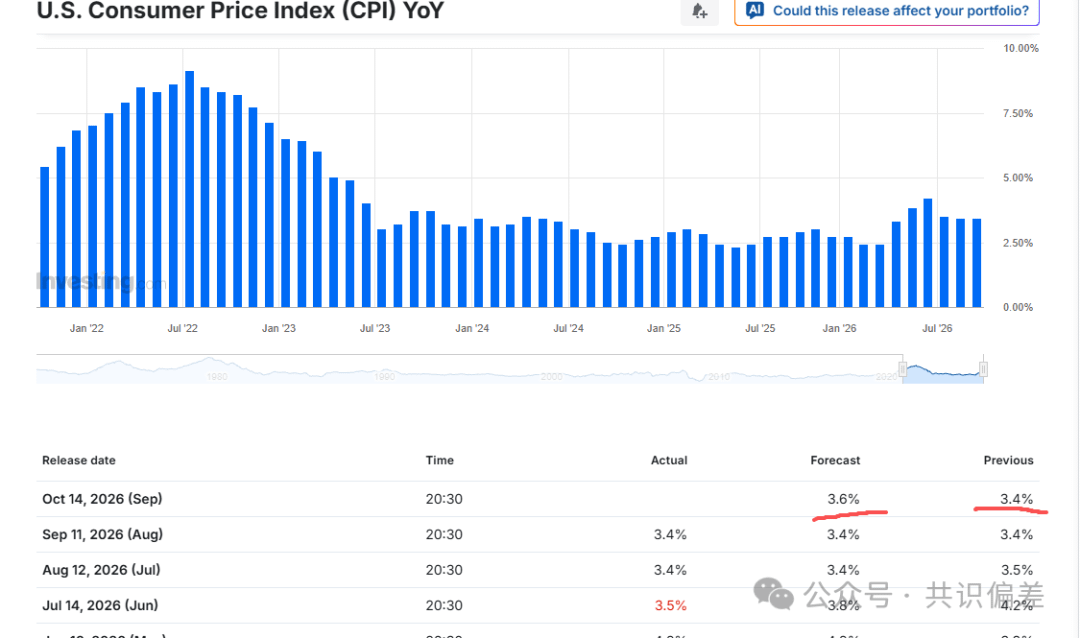Open "Could this release affect your portfolio?" link

pos(900,10)
